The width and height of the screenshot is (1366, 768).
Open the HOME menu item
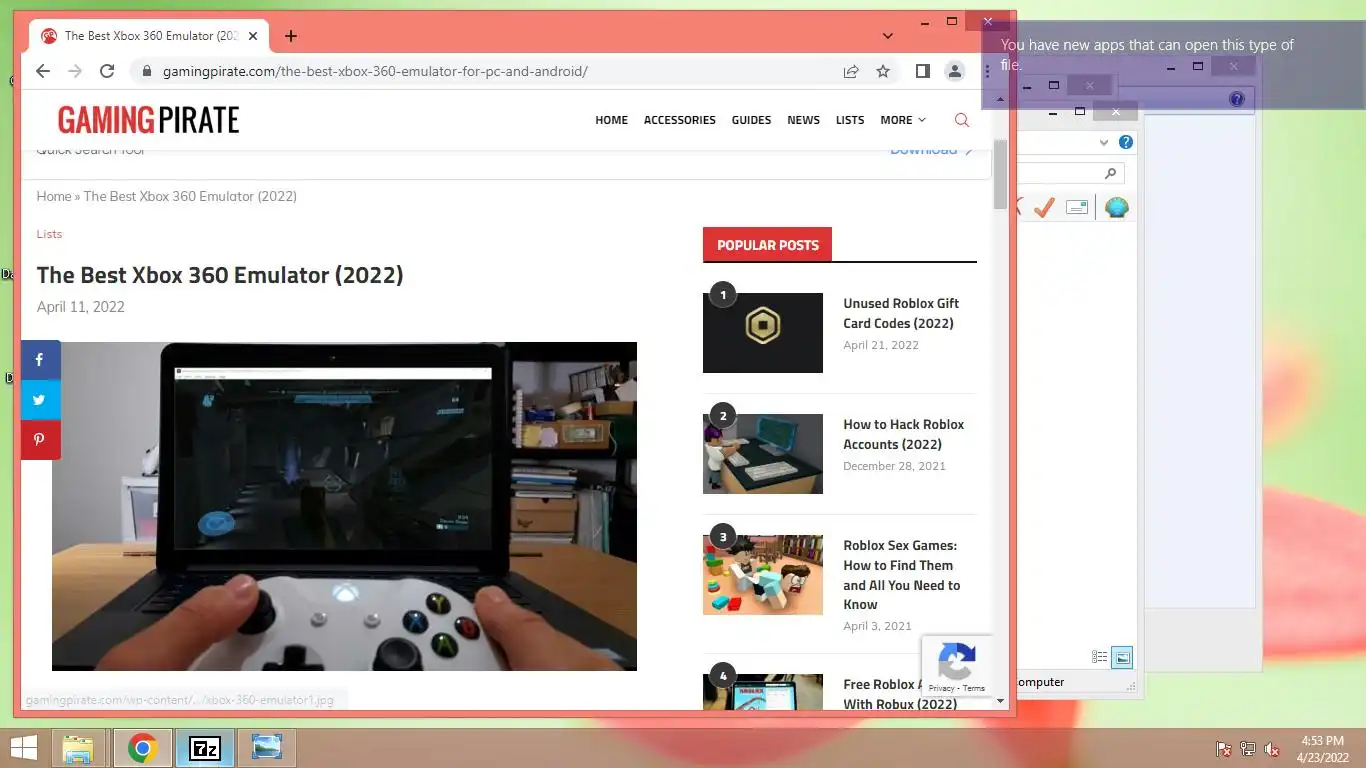coord(612,120)
